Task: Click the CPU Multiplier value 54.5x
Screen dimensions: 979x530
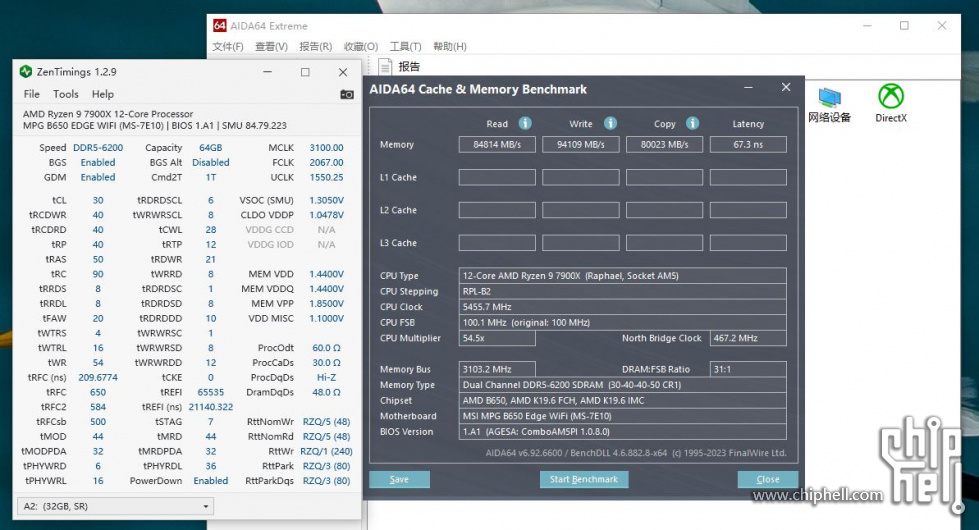Action: tap(497, 338)
